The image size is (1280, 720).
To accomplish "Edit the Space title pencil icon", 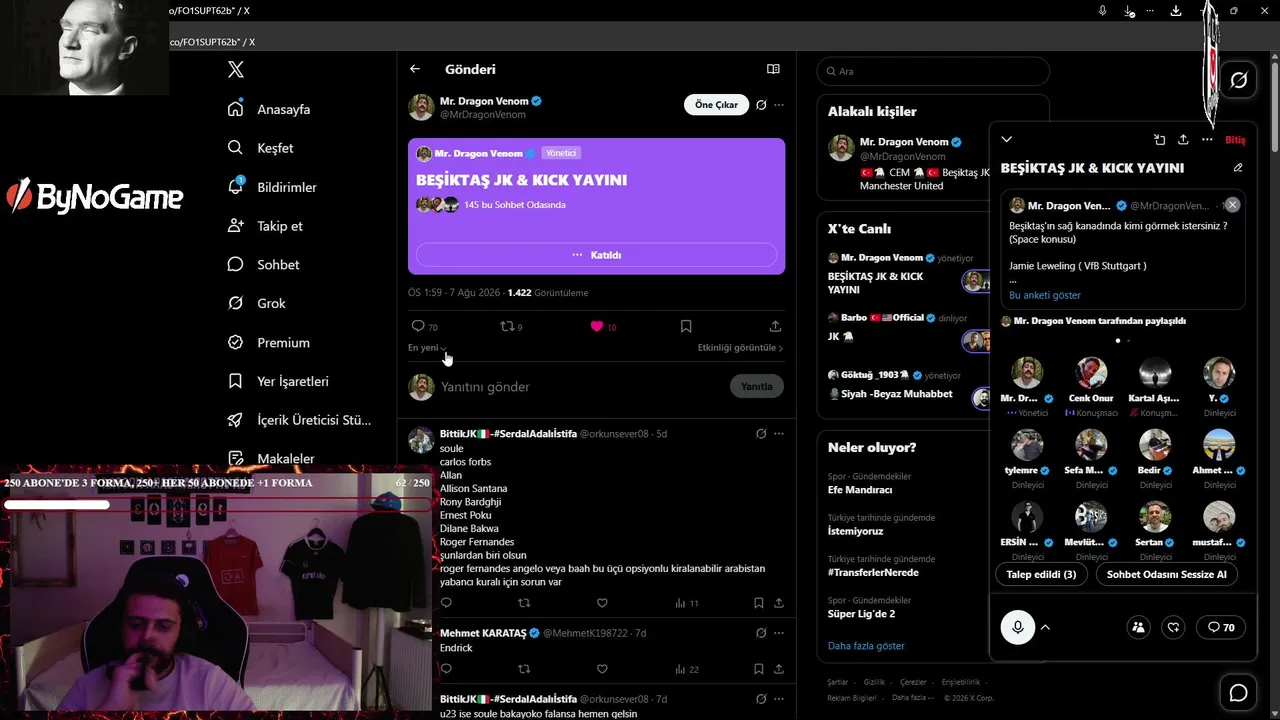I will [x=1238, y=168].
